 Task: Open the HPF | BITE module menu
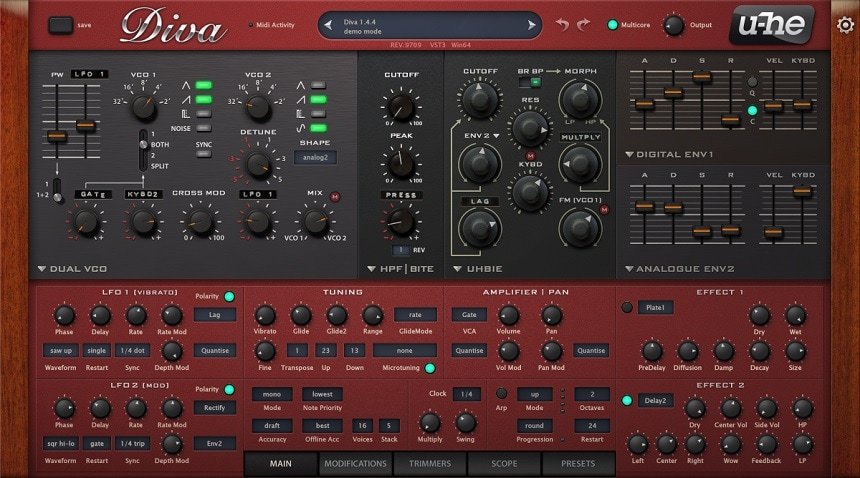click(x=400, y=269)
